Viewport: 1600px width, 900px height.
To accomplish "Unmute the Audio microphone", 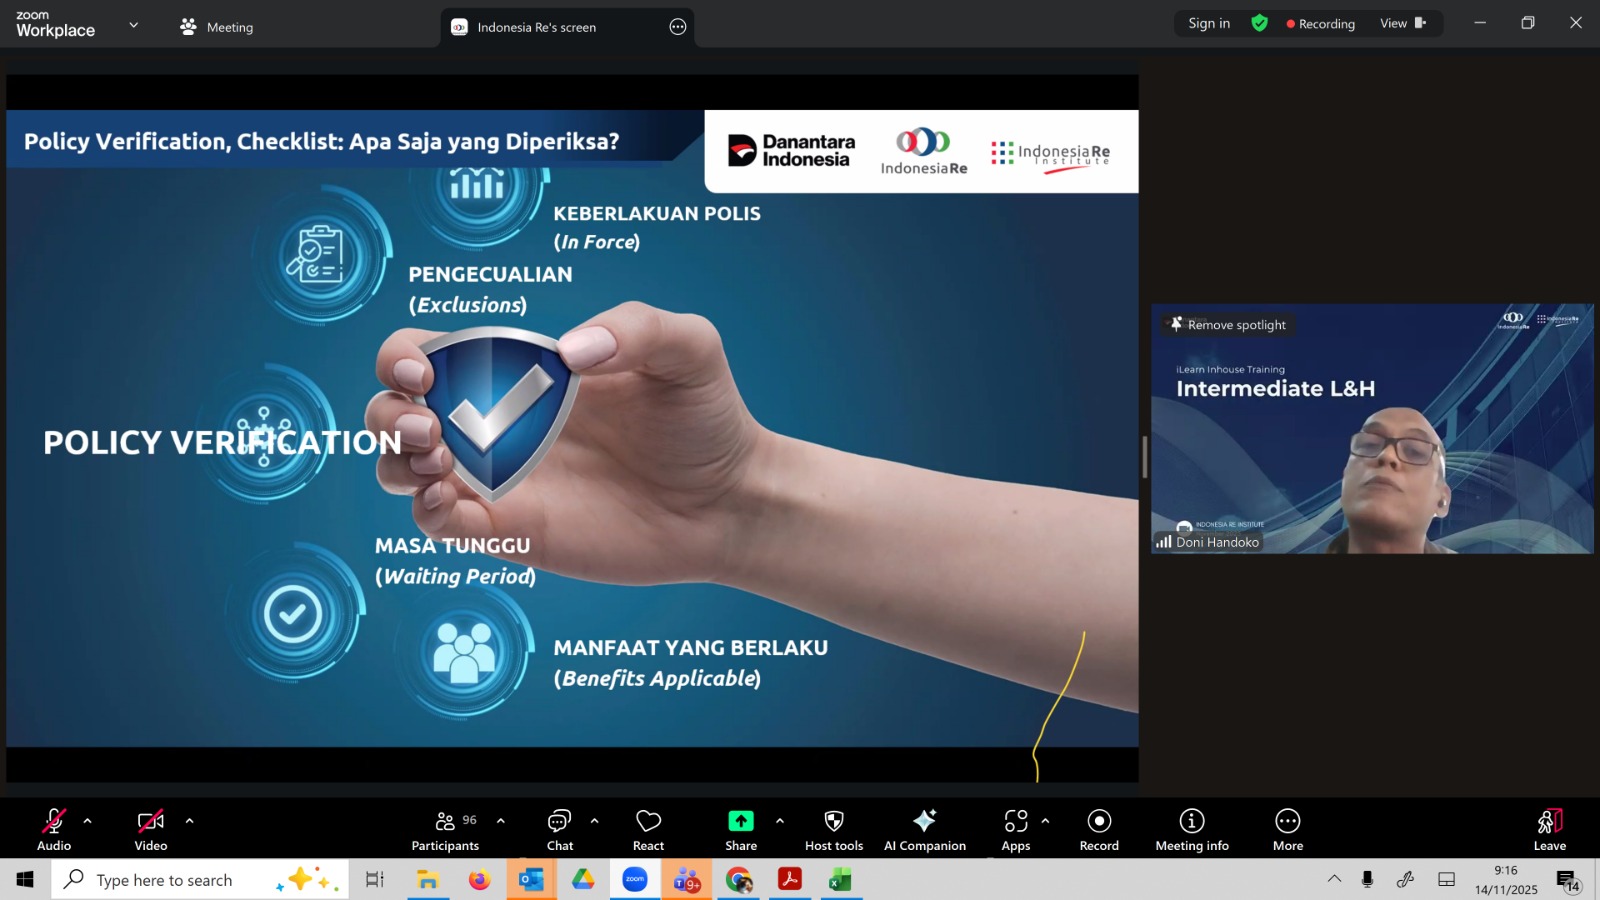I will tap(54, 830).
